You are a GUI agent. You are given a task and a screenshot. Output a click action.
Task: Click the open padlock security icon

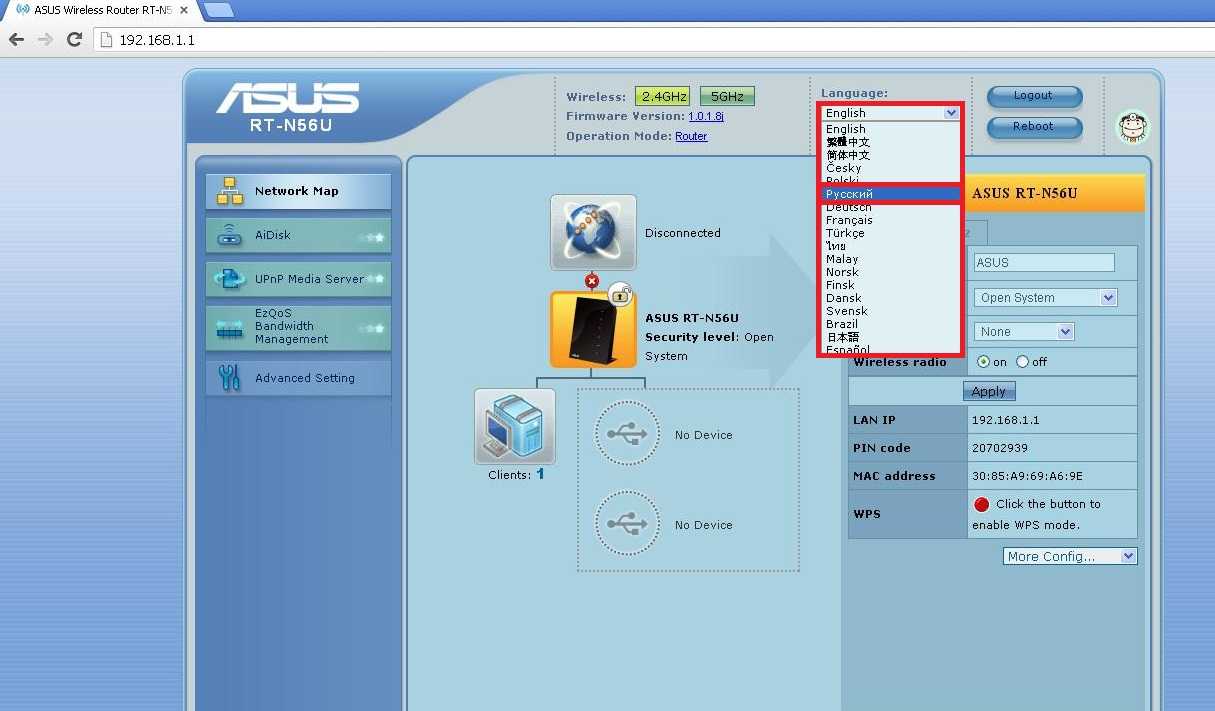620,293
